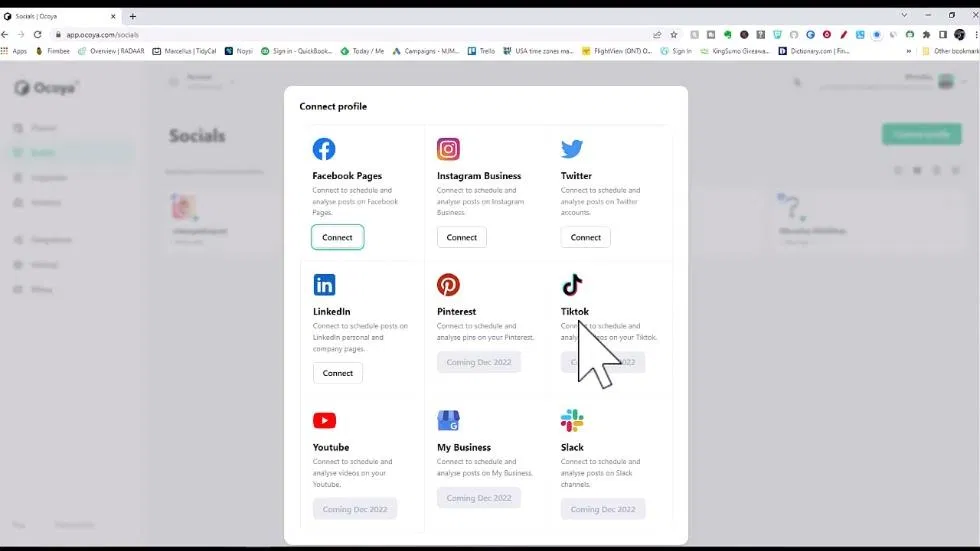
Task: Click the Slack logo icon
Action: point(572,420)
